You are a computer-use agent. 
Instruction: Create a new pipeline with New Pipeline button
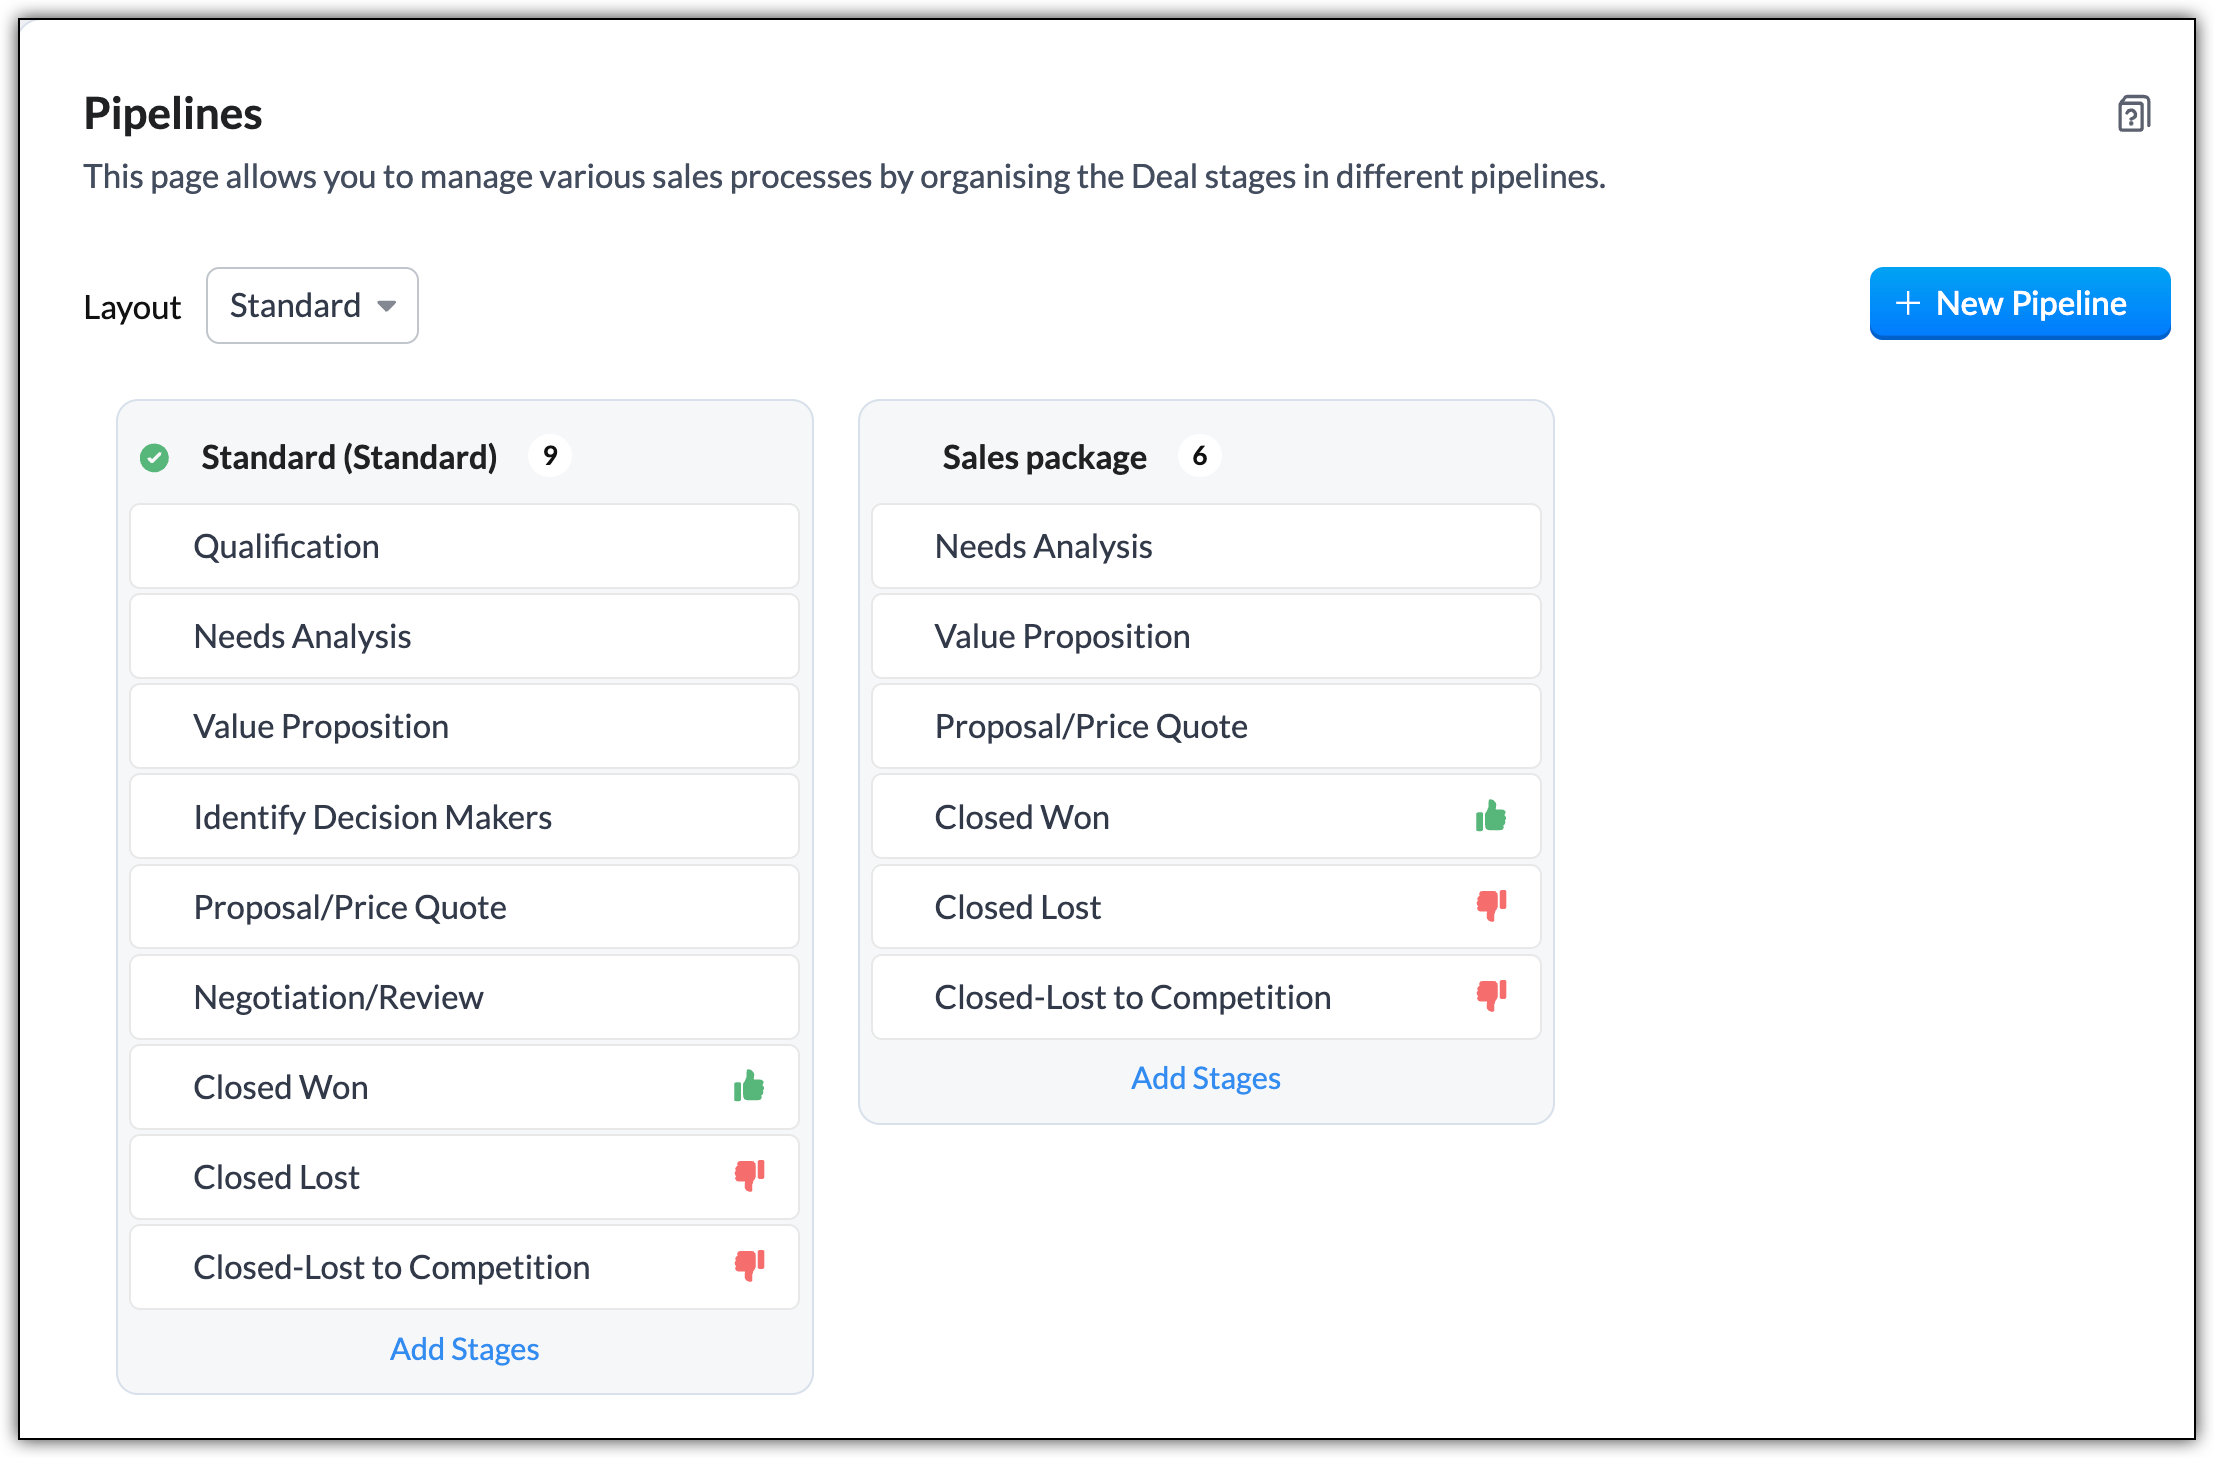click(2019, 304)
